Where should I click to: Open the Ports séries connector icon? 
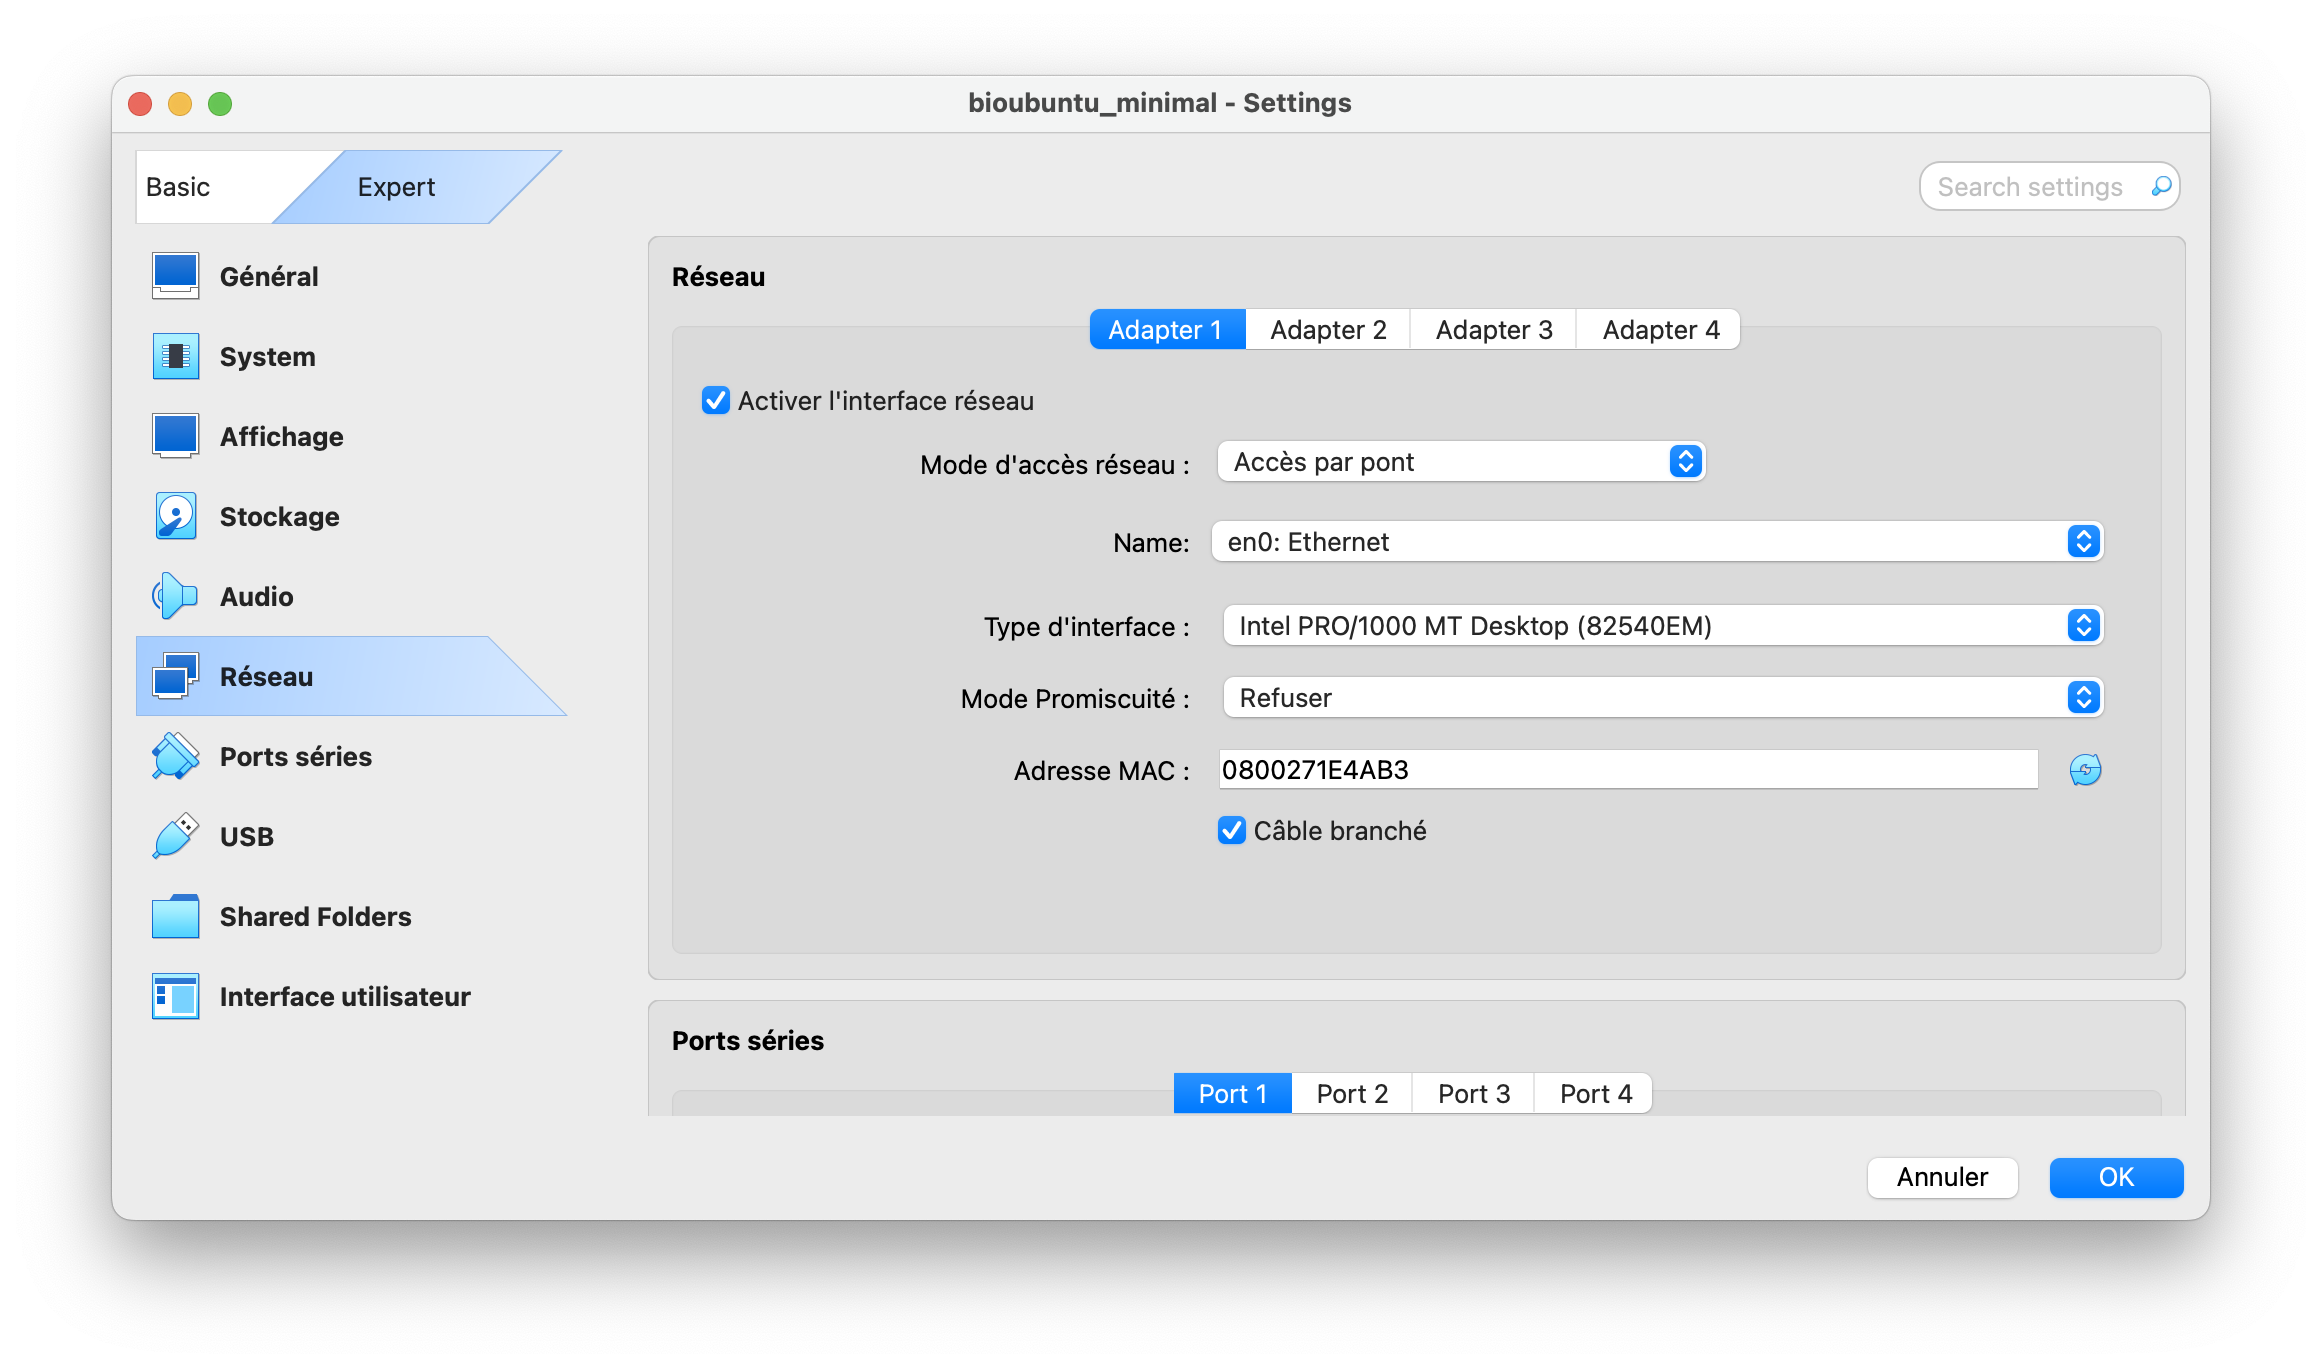click(176, 756)
